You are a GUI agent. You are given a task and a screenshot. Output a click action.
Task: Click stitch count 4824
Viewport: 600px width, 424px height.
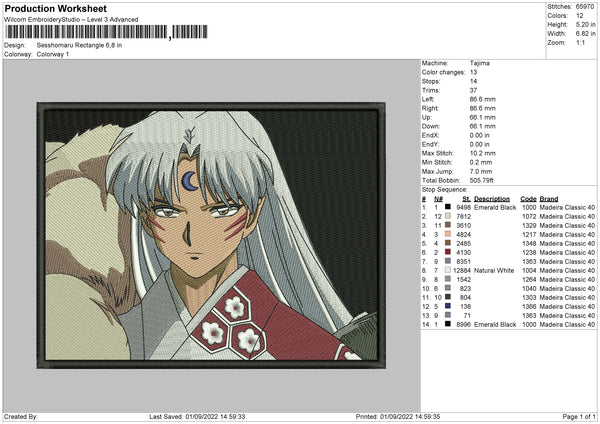click(x=463, y=235)
